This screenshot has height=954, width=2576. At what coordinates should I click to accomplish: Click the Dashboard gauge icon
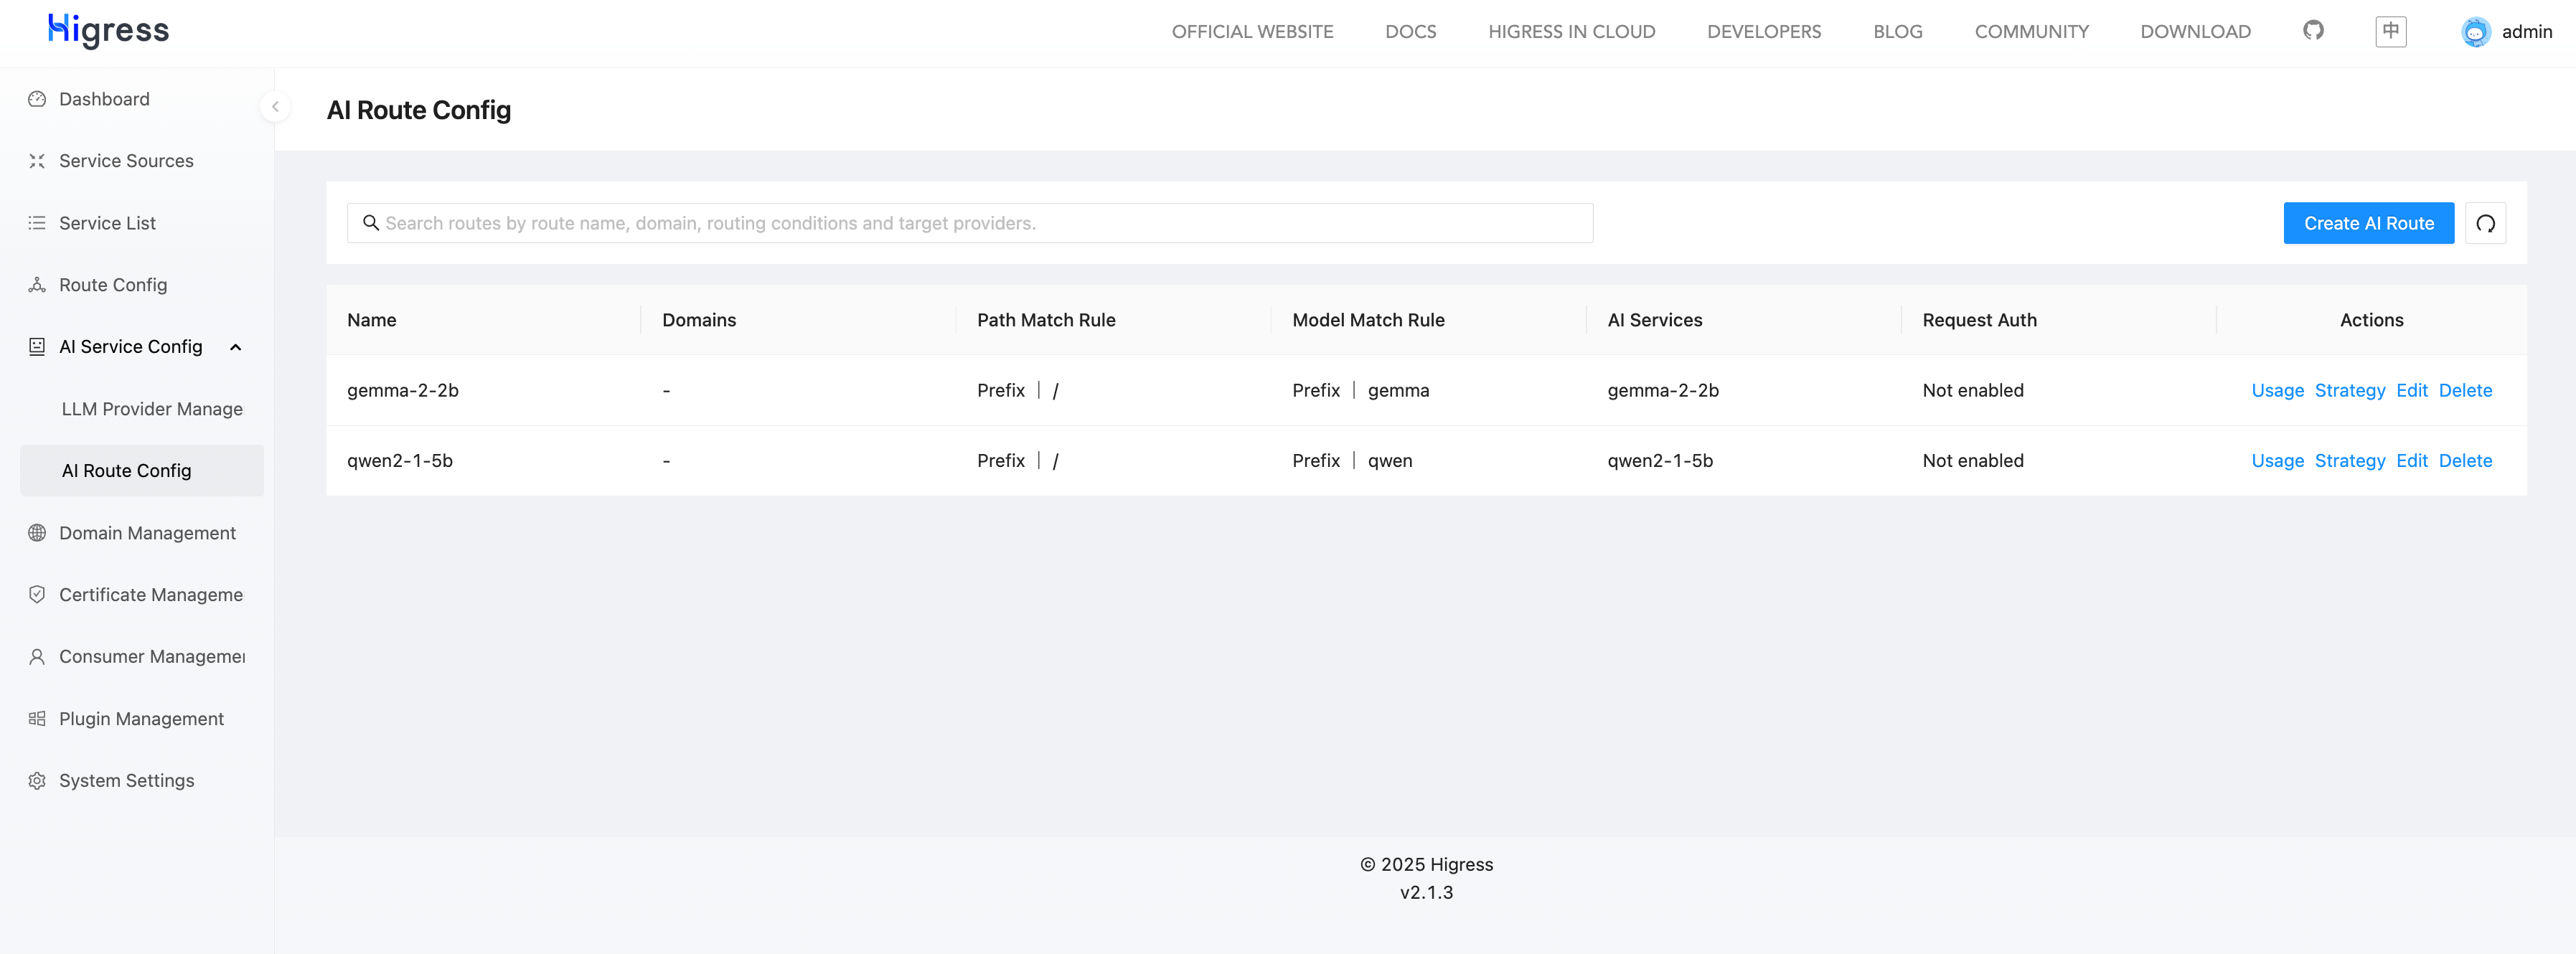37,99
